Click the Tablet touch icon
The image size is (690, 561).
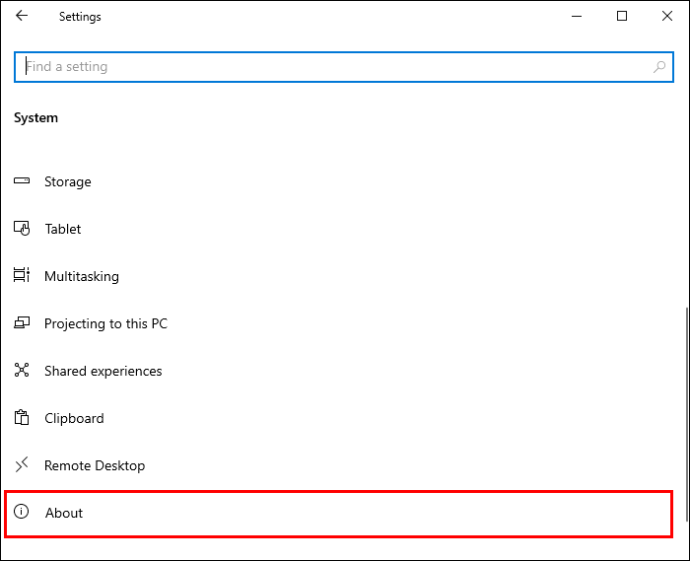tap(22, 228)
